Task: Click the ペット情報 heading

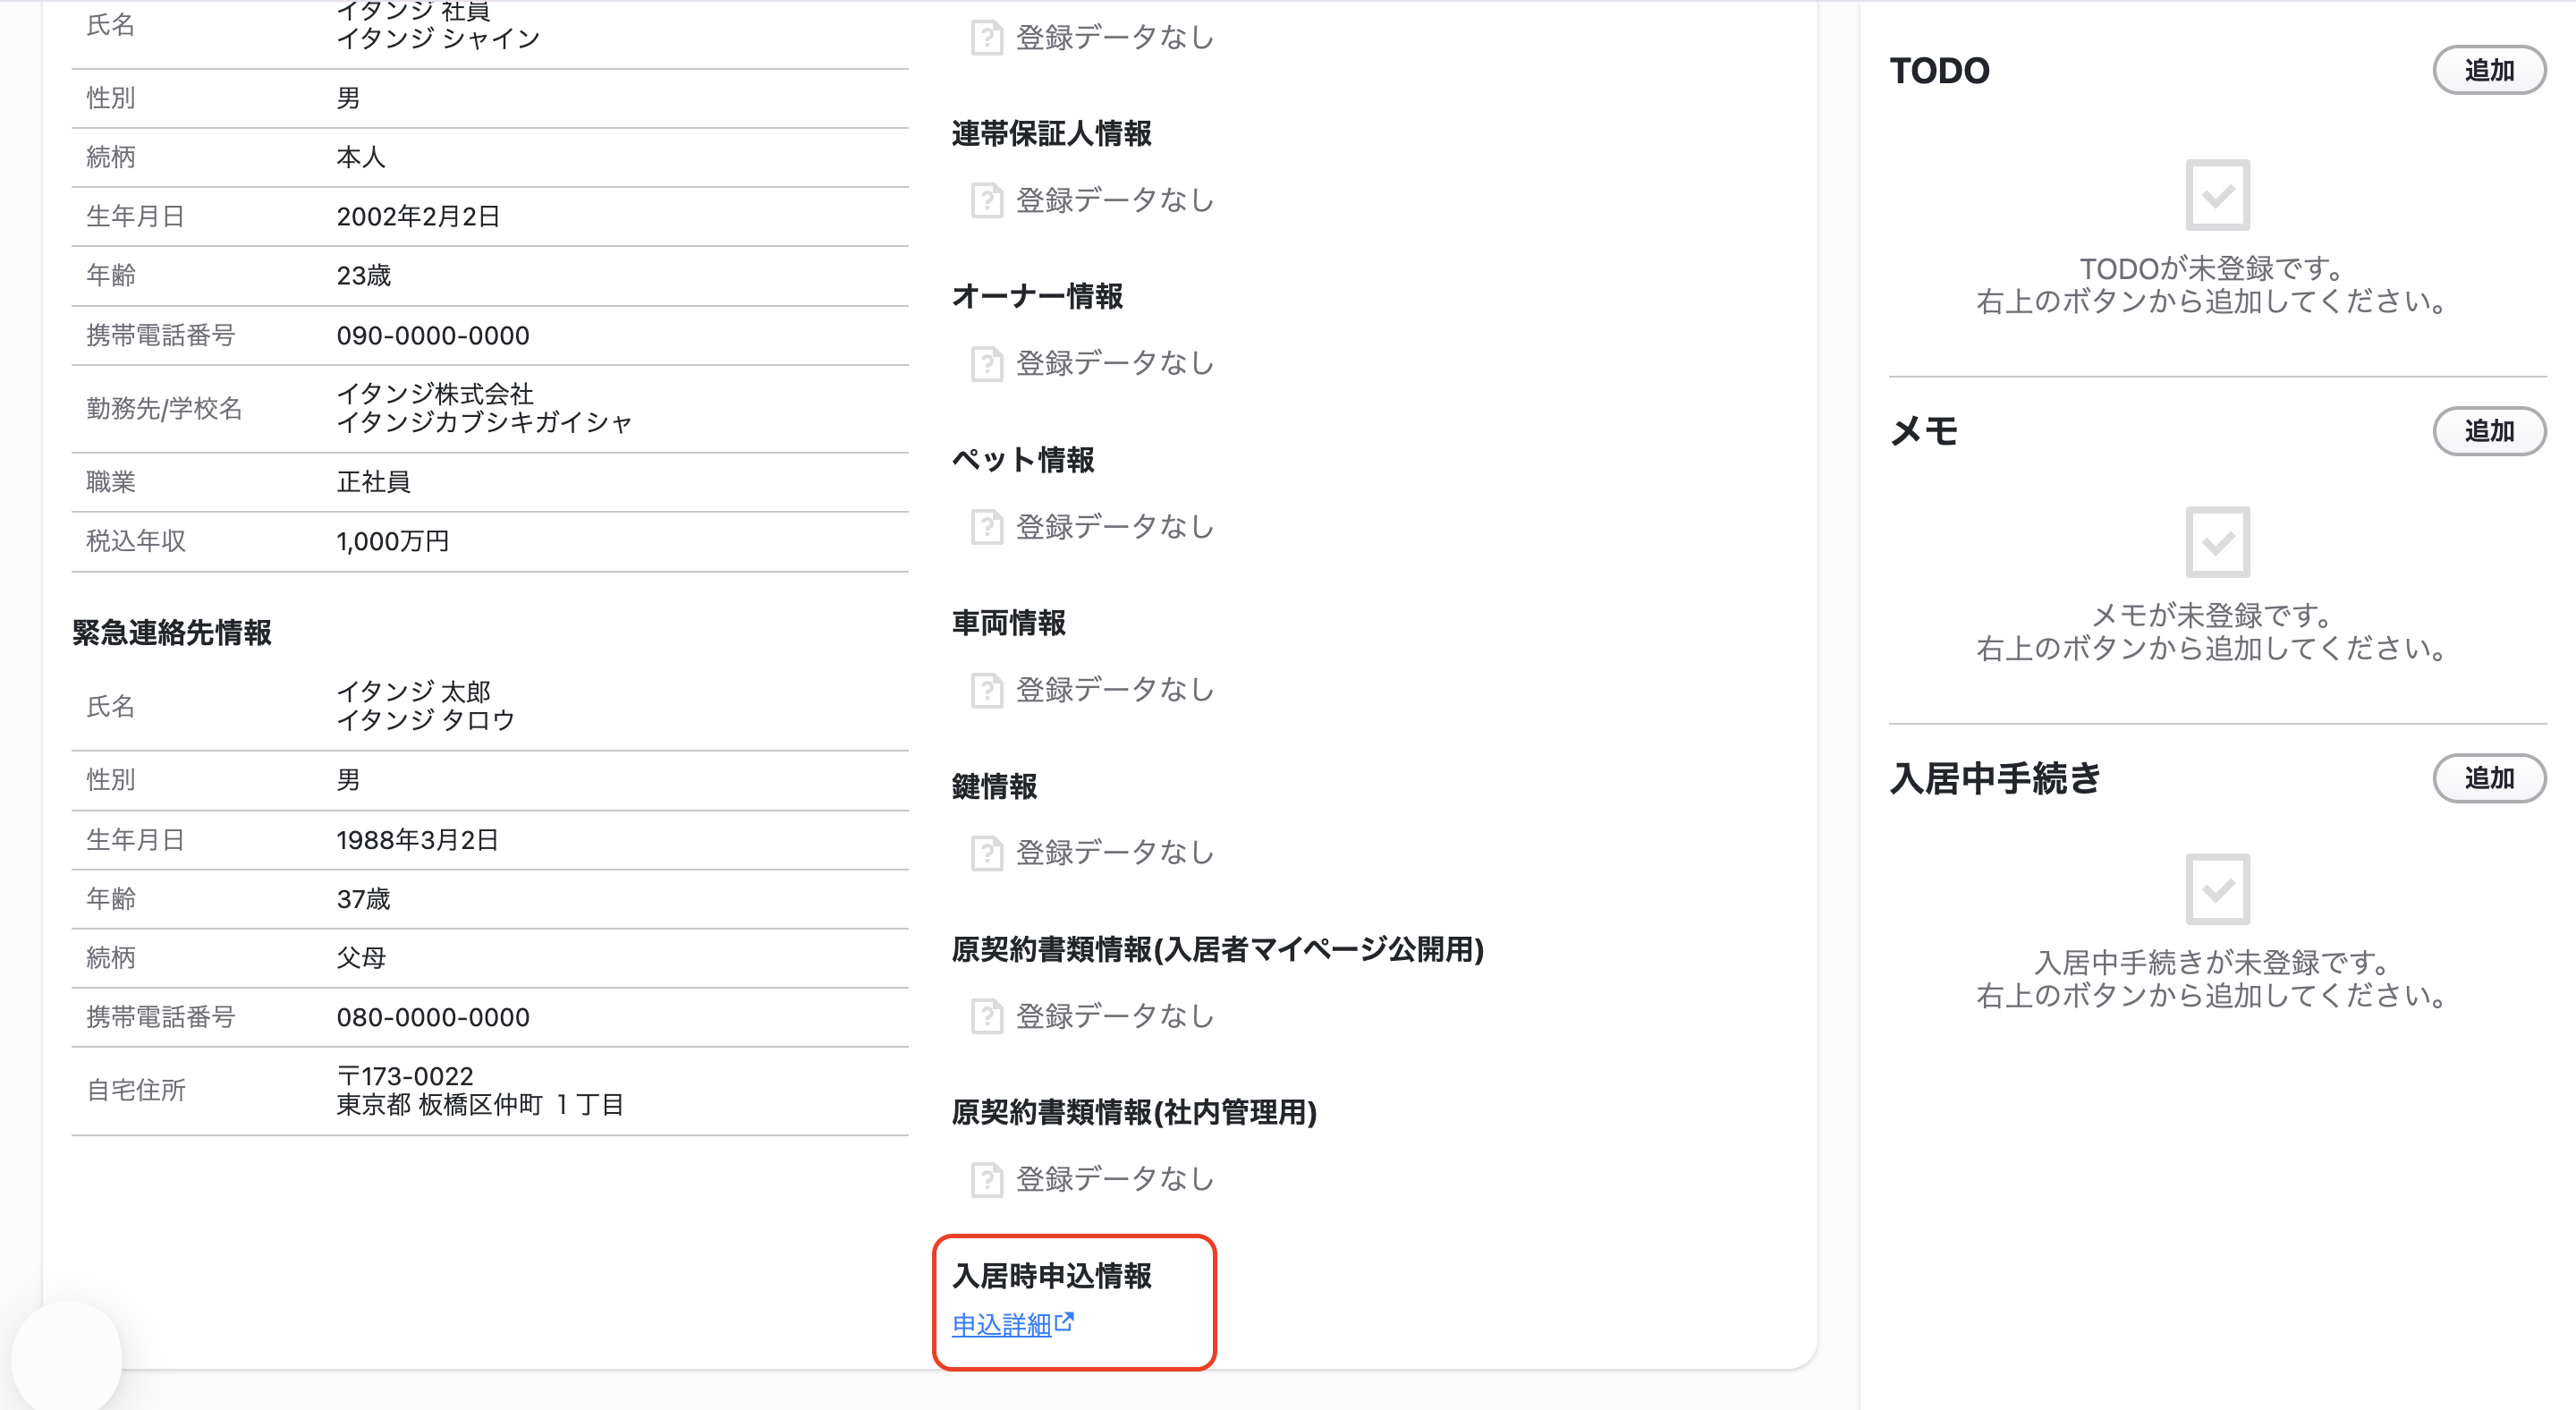Action: click(1023, 460)
